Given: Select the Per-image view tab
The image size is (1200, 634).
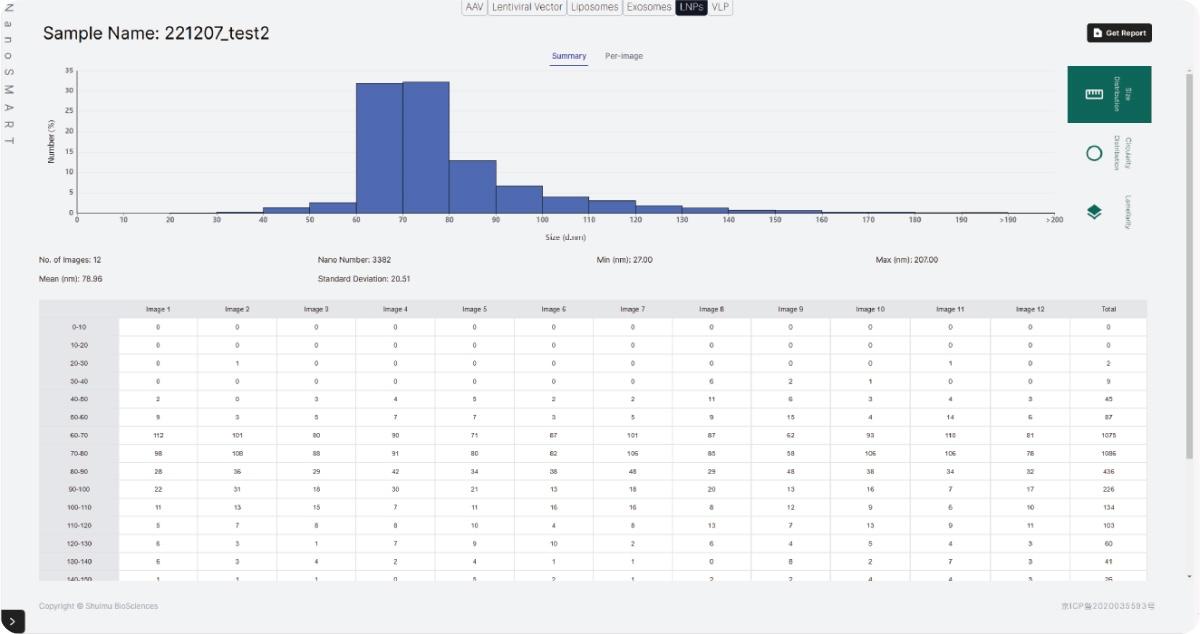Looking at the screenshot, I should pos(624,56).
